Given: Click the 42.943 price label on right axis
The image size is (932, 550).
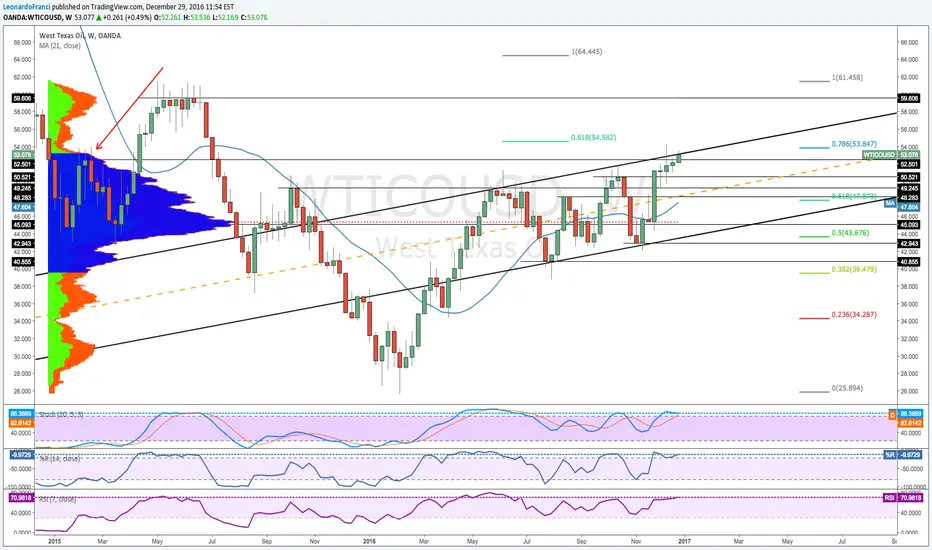Looking at the screenshot, I should (x=909, y=243).
